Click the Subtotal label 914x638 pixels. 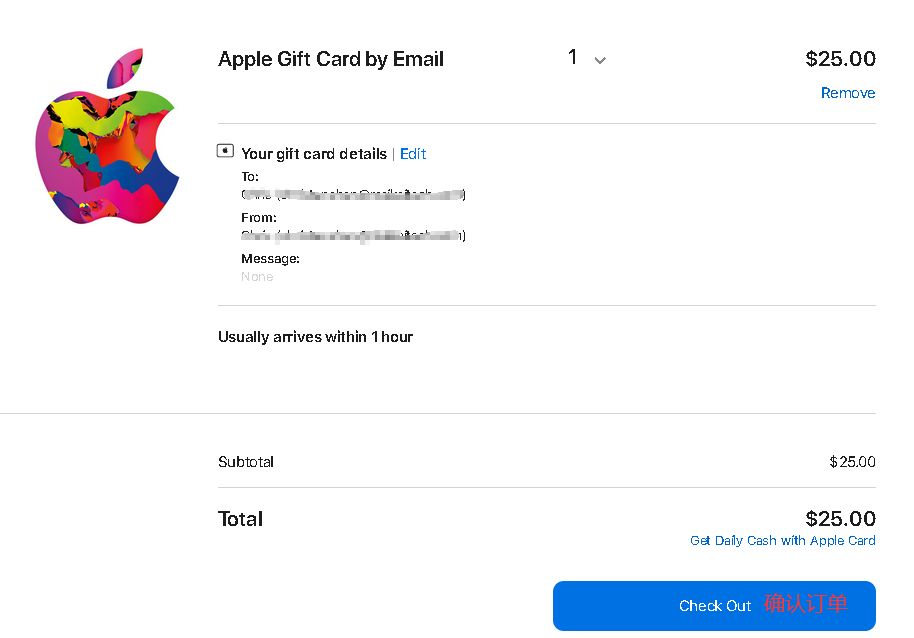pos(246,462)
